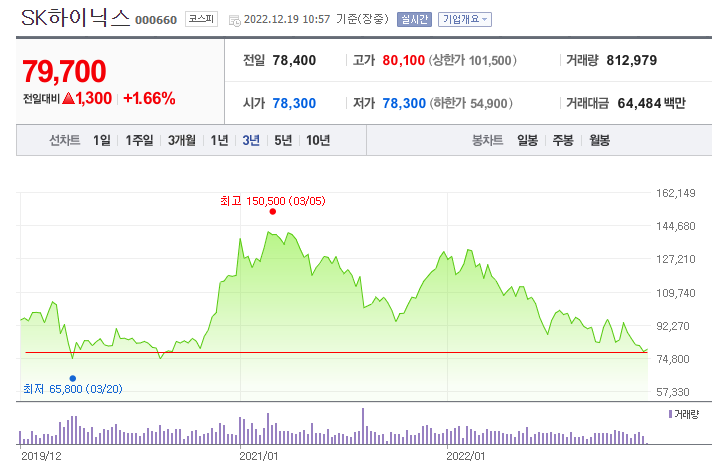Viewport: 712px width, 471px height.
Task: Click the 최저 65,800 (03/20) label
Action: (73, 389)
